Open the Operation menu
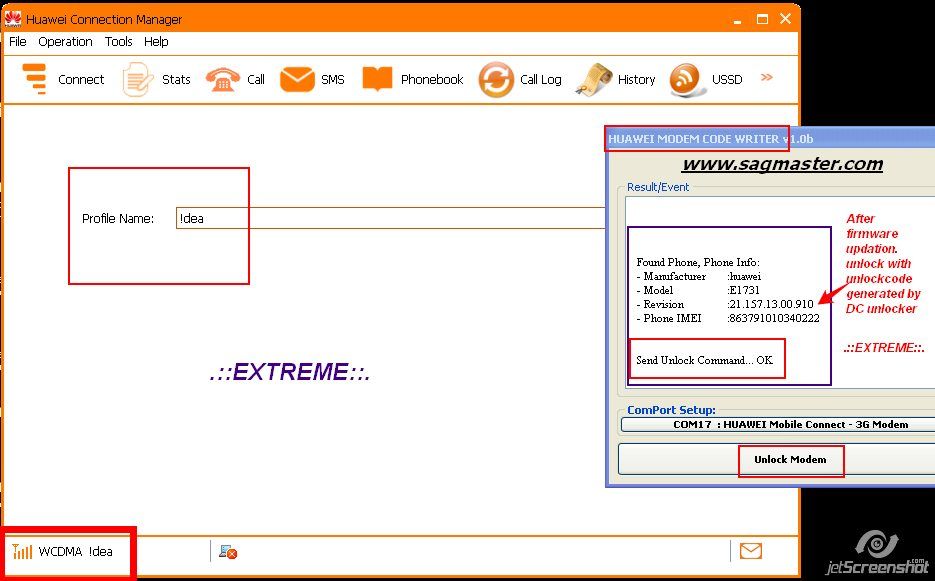 (65, 42)
